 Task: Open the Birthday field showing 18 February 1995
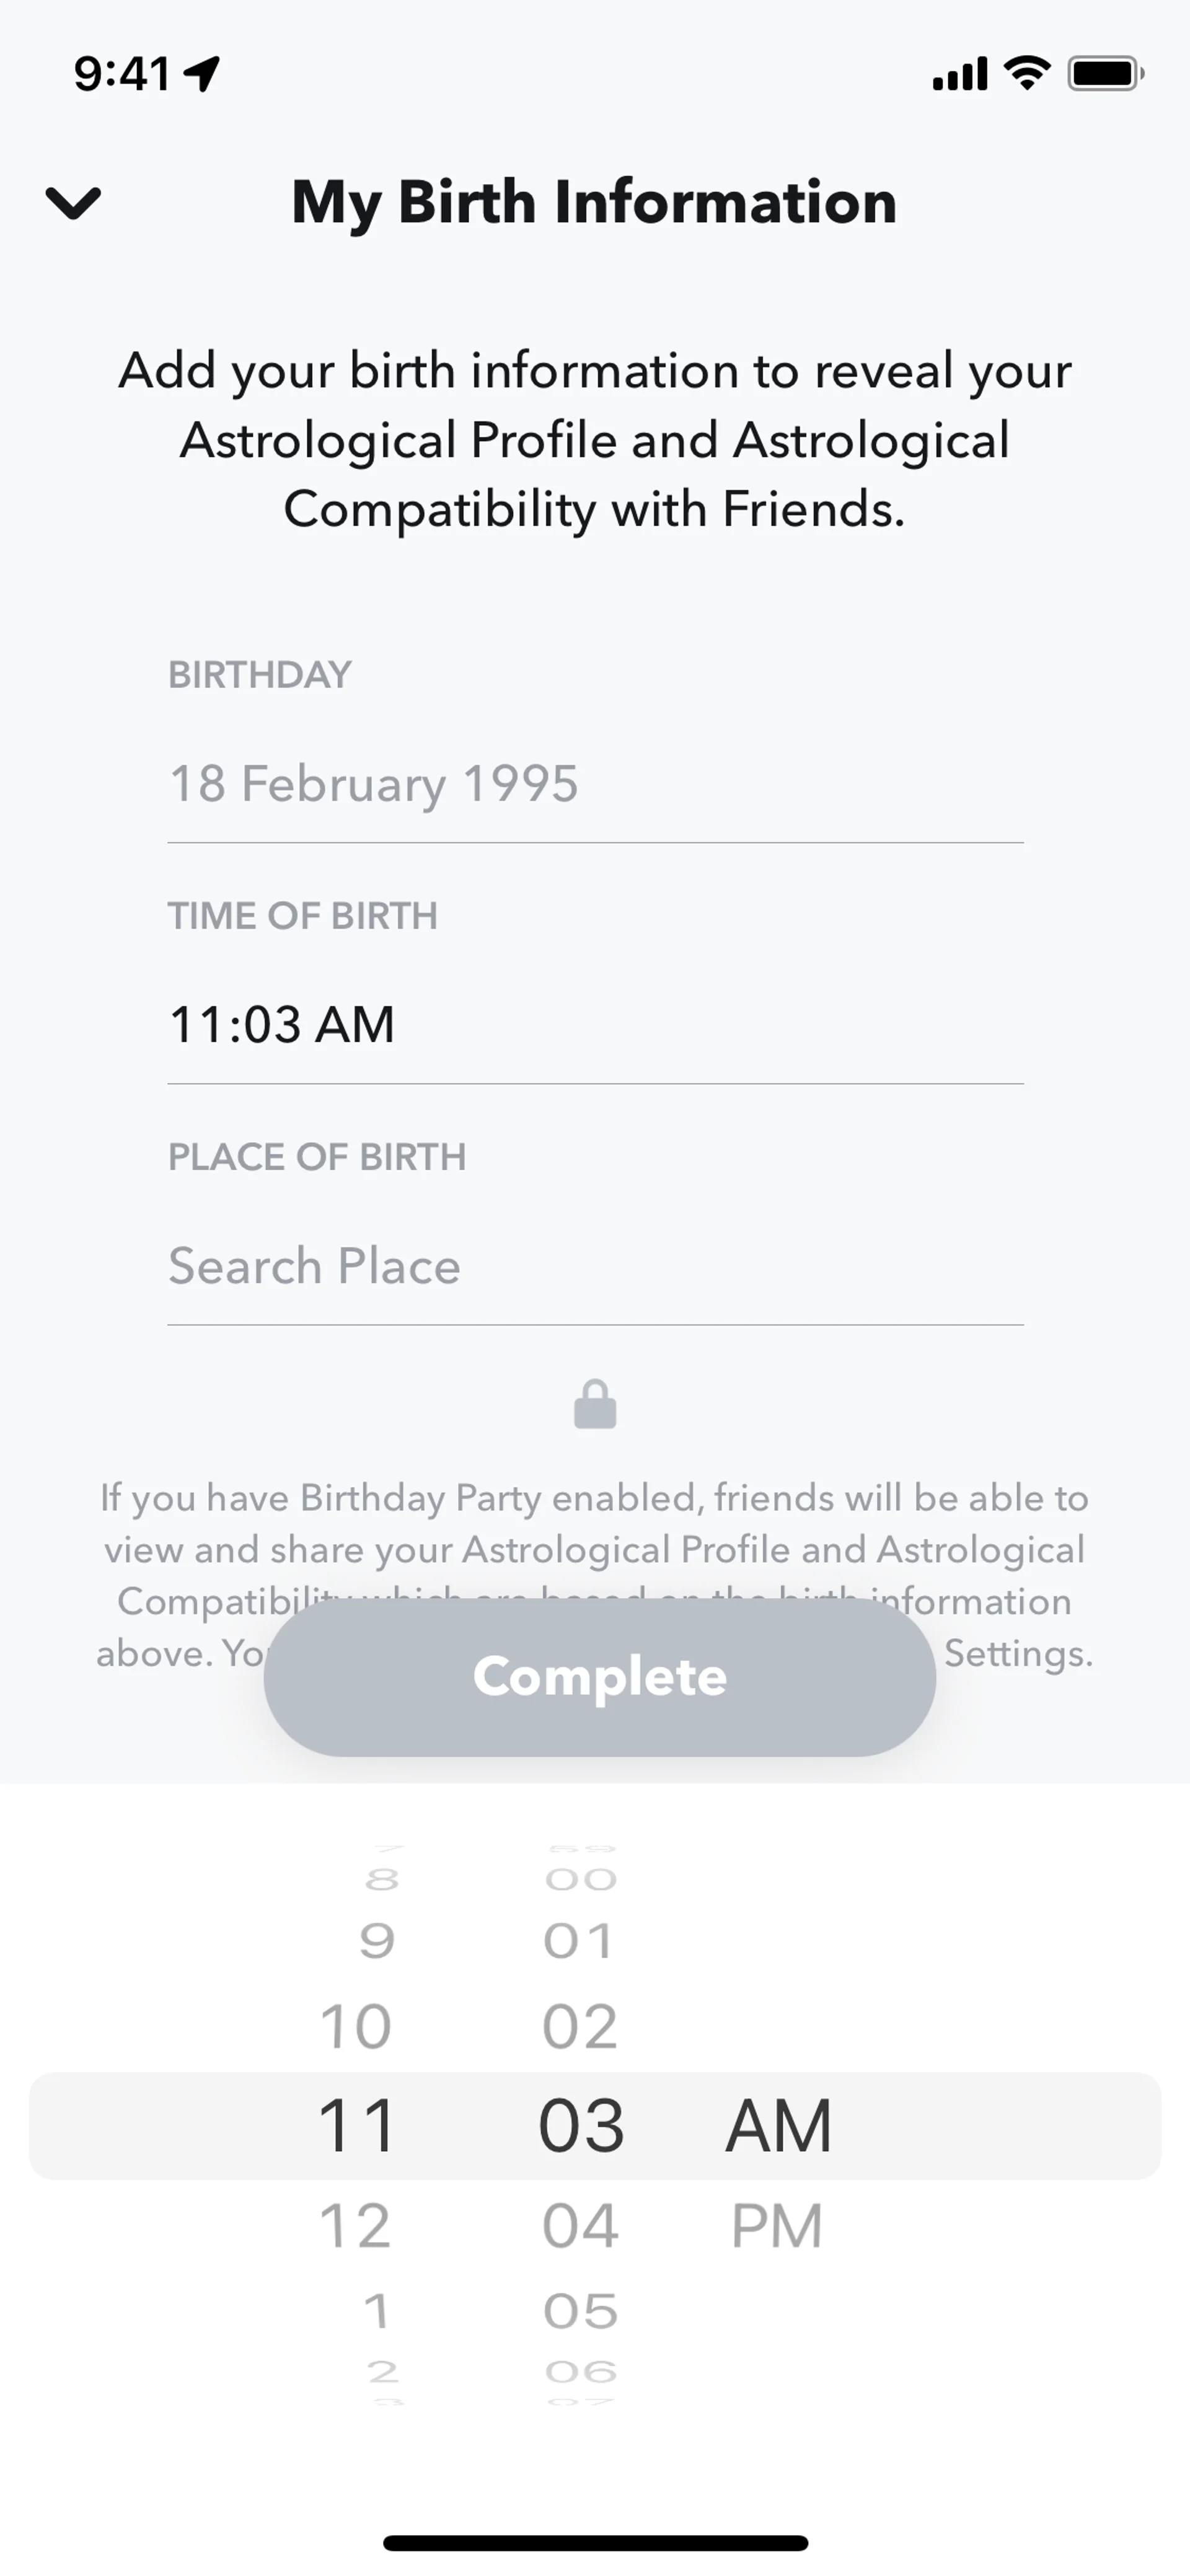coord(595,784)
